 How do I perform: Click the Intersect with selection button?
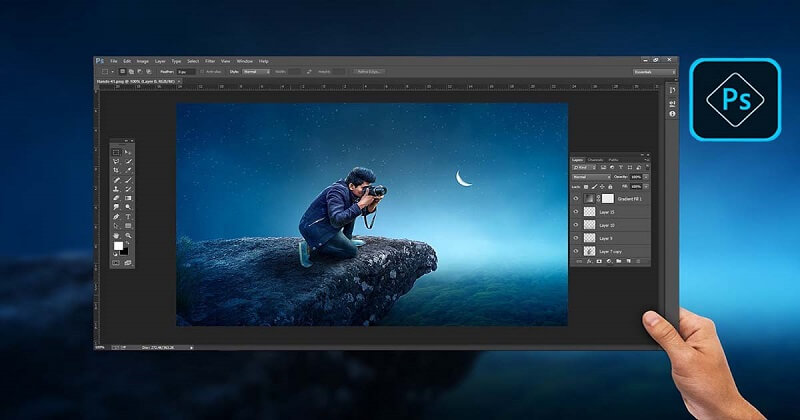click(148, 72)
